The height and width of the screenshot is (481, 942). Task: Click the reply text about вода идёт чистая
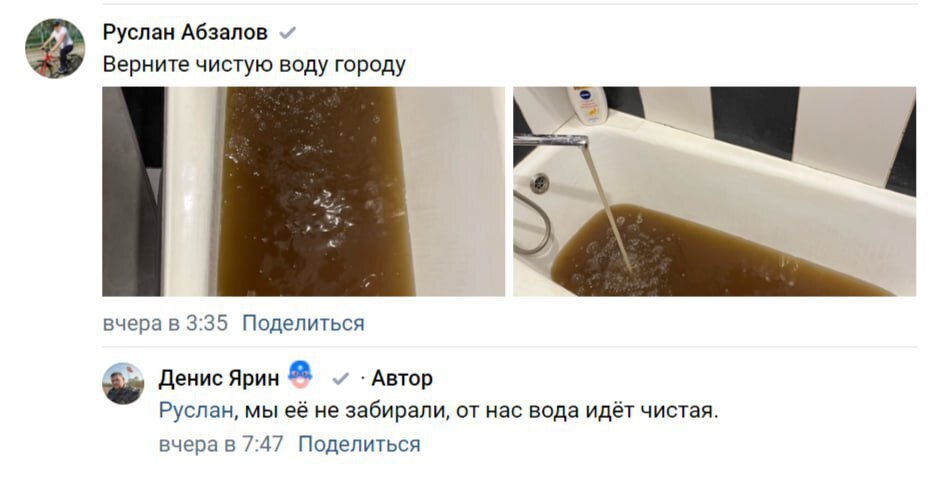pyautogui.click(x=439, y=411)
